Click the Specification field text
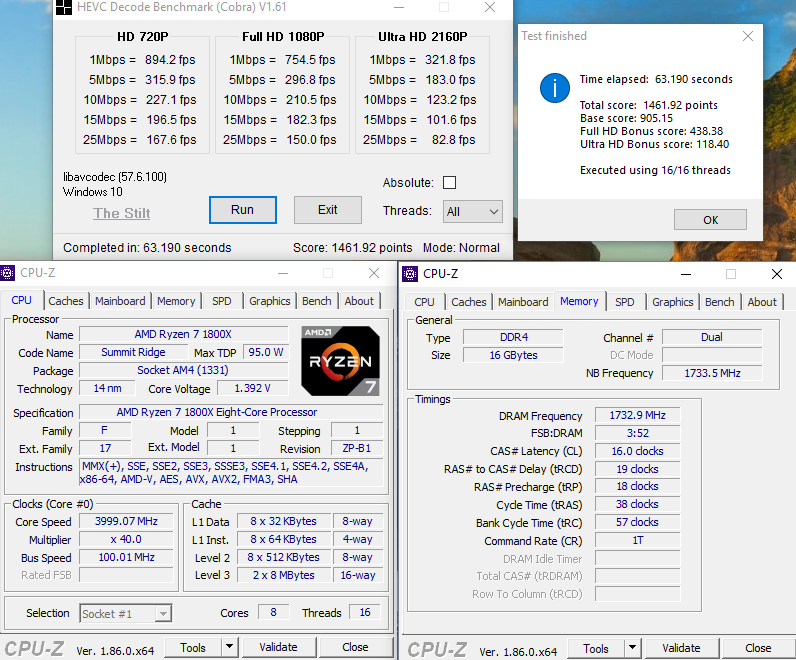 231,412
